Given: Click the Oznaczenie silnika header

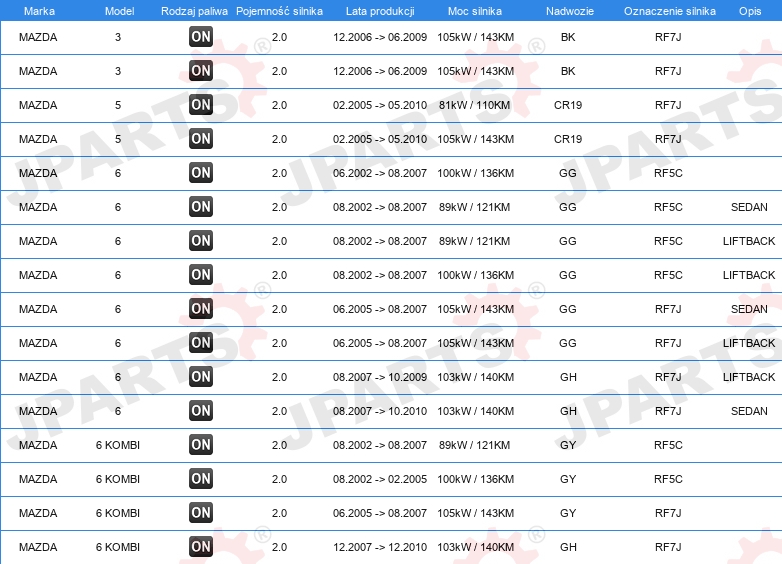Looking at the screenshot, I should [670, 11].
